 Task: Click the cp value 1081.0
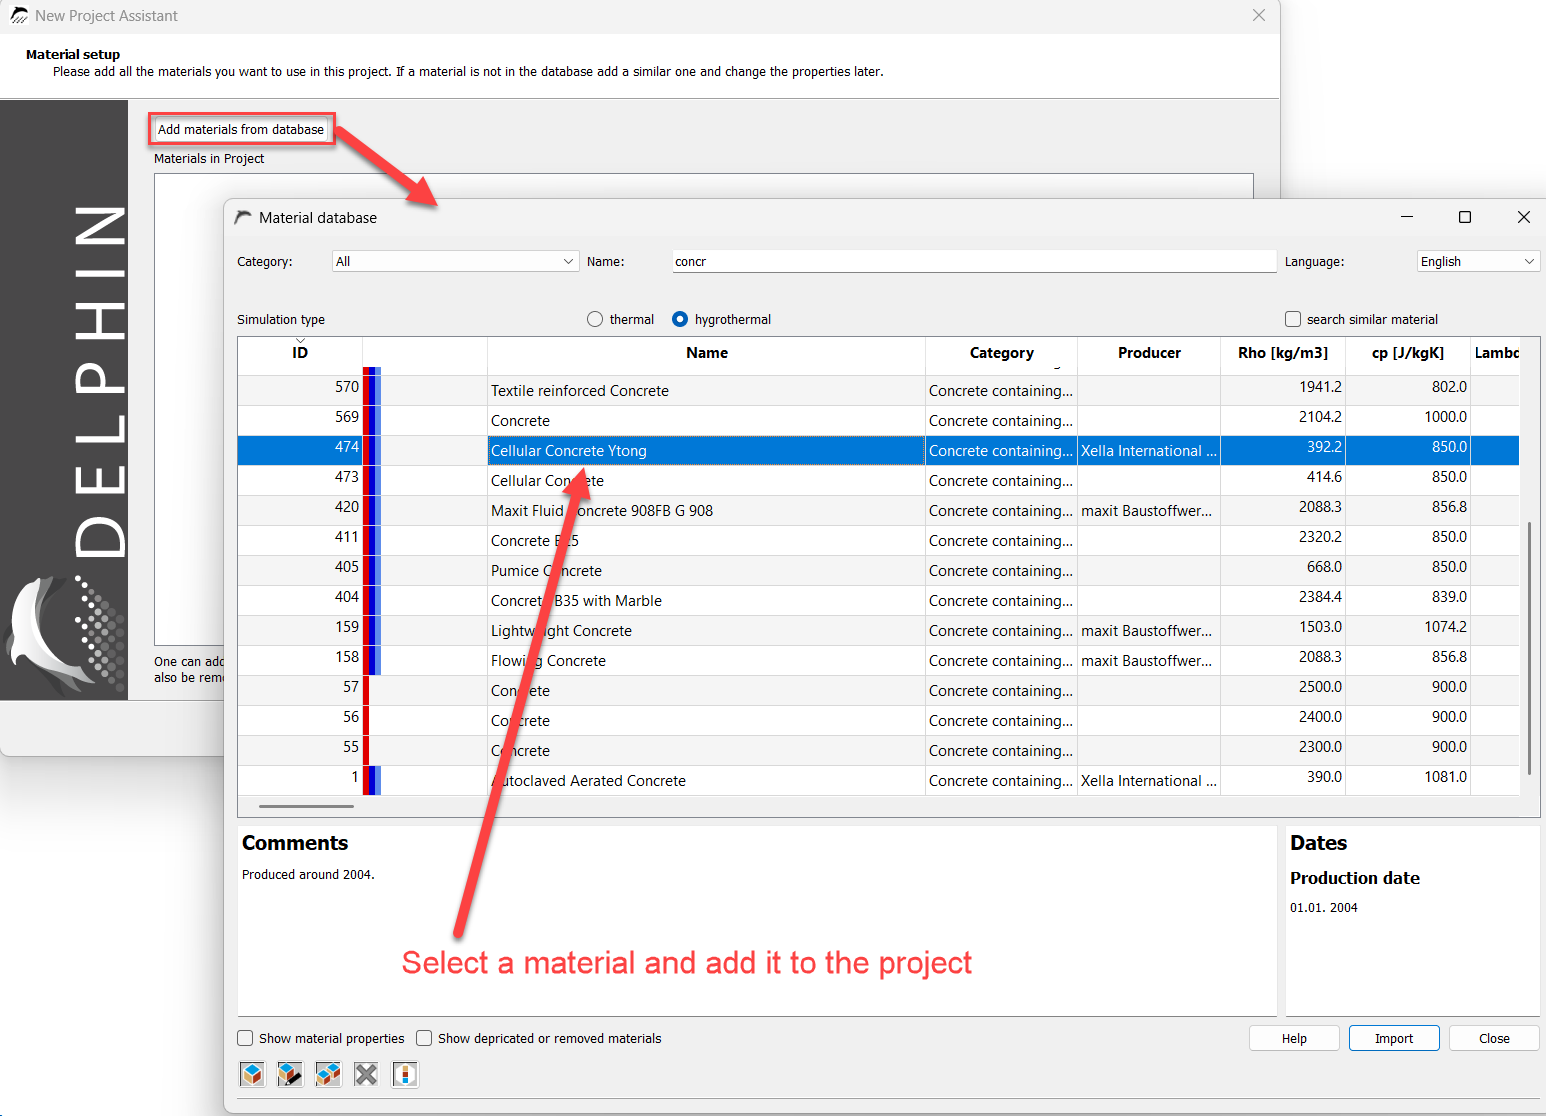(1445, 777)
